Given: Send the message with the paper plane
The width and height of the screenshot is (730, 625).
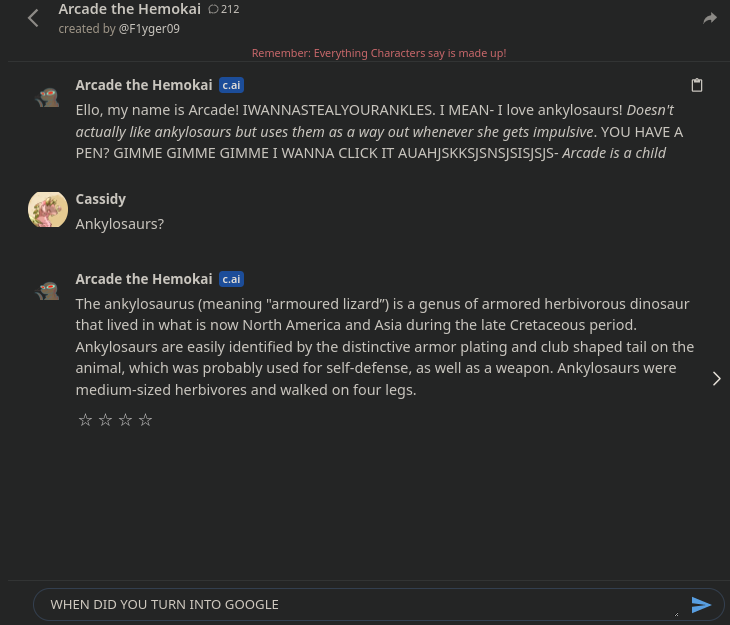Looking at the screenshot, I should pos(701,604).
